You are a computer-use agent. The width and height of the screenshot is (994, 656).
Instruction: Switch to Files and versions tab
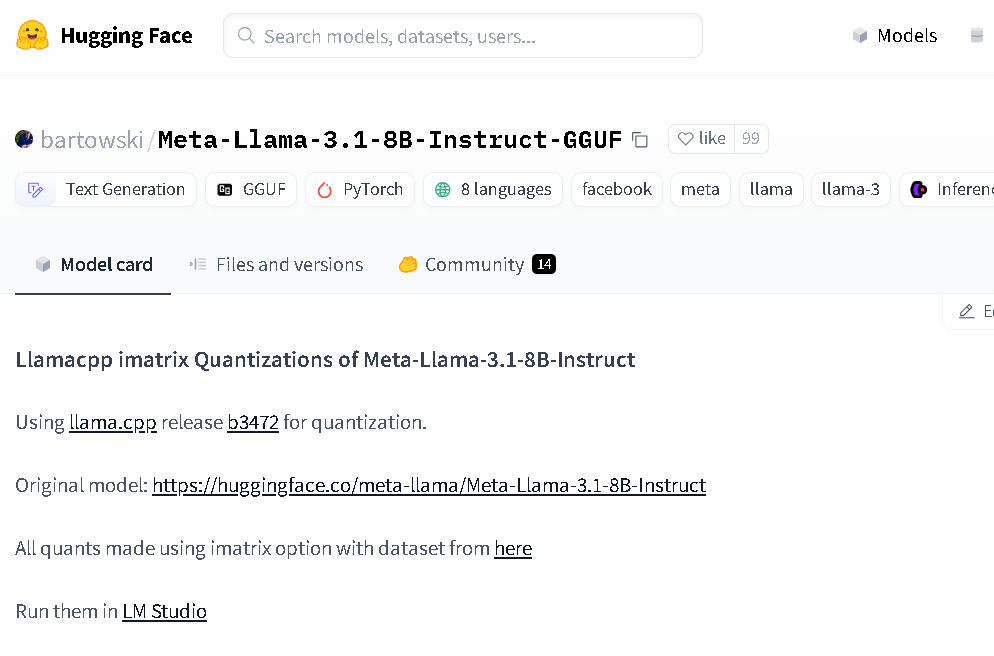pyautogui.click(x=276, y=265)
